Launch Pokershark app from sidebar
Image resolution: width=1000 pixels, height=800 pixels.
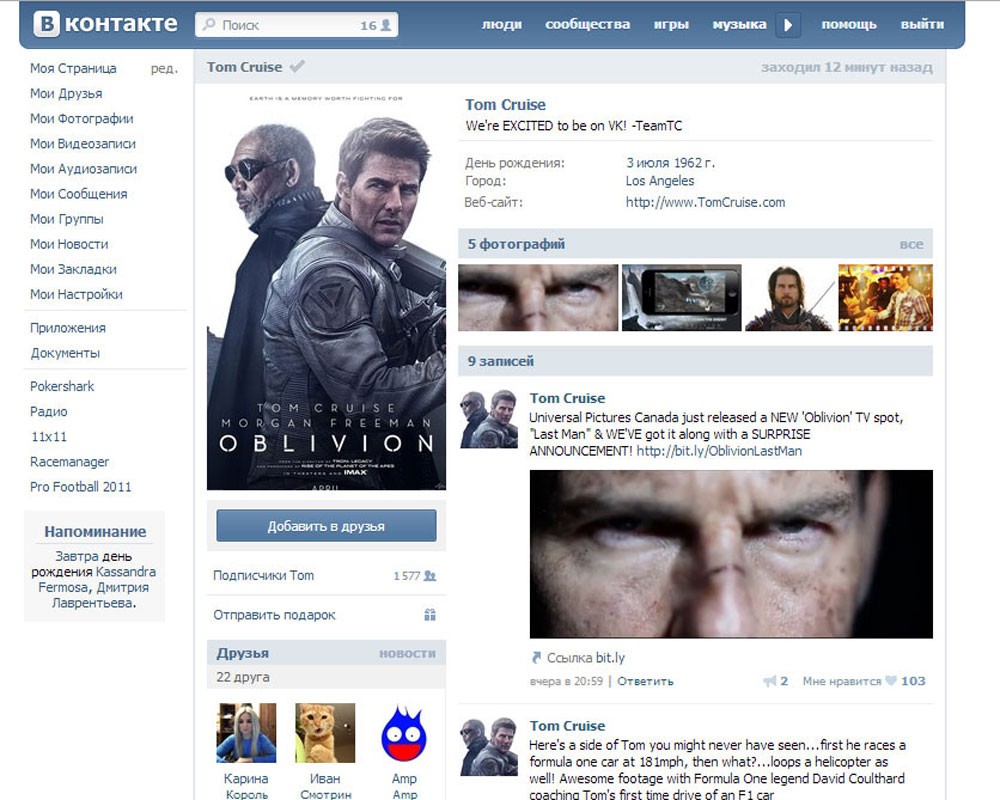click(x=62, y=386)
